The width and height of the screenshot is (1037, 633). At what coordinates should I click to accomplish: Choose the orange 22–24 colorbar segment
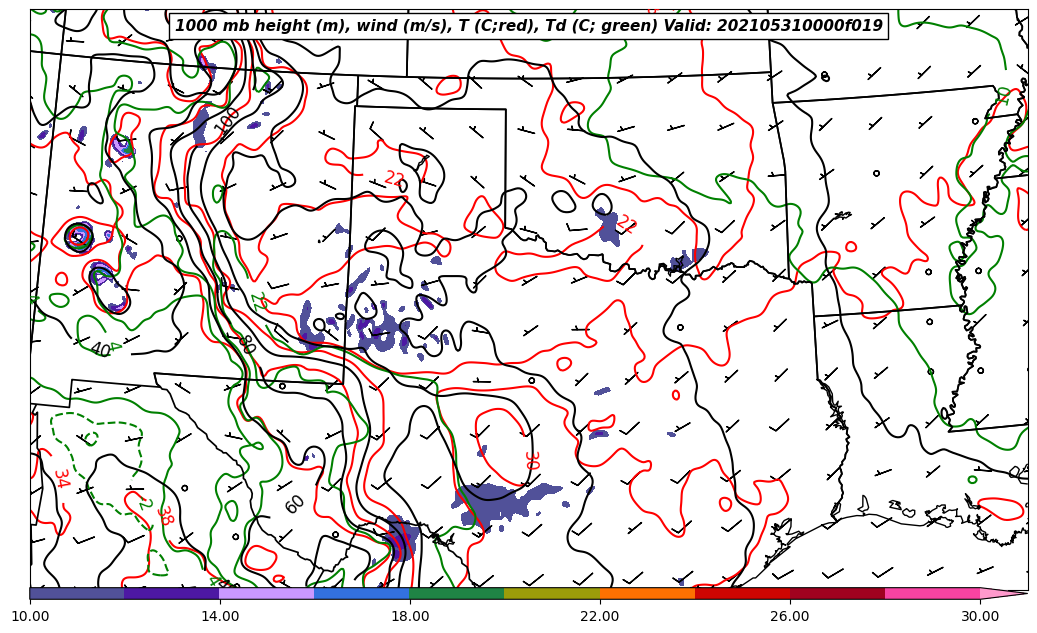(647, 593)
